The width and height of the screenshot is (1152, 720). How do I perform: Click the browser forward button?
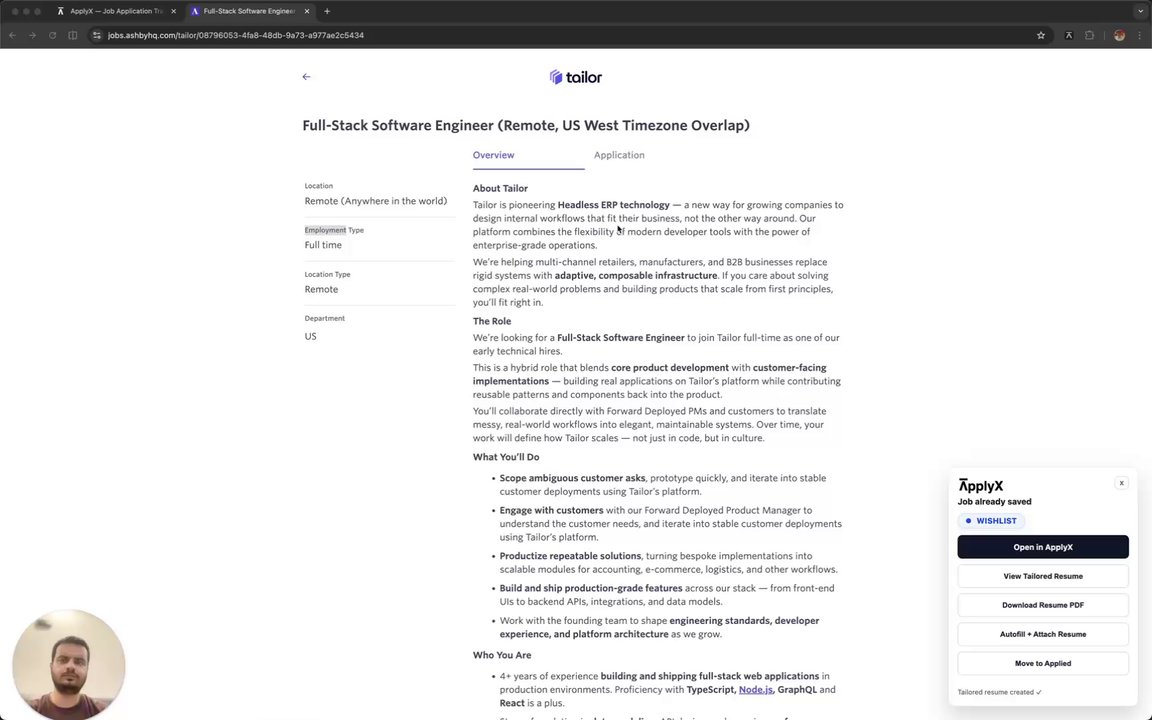coord(32,35)
